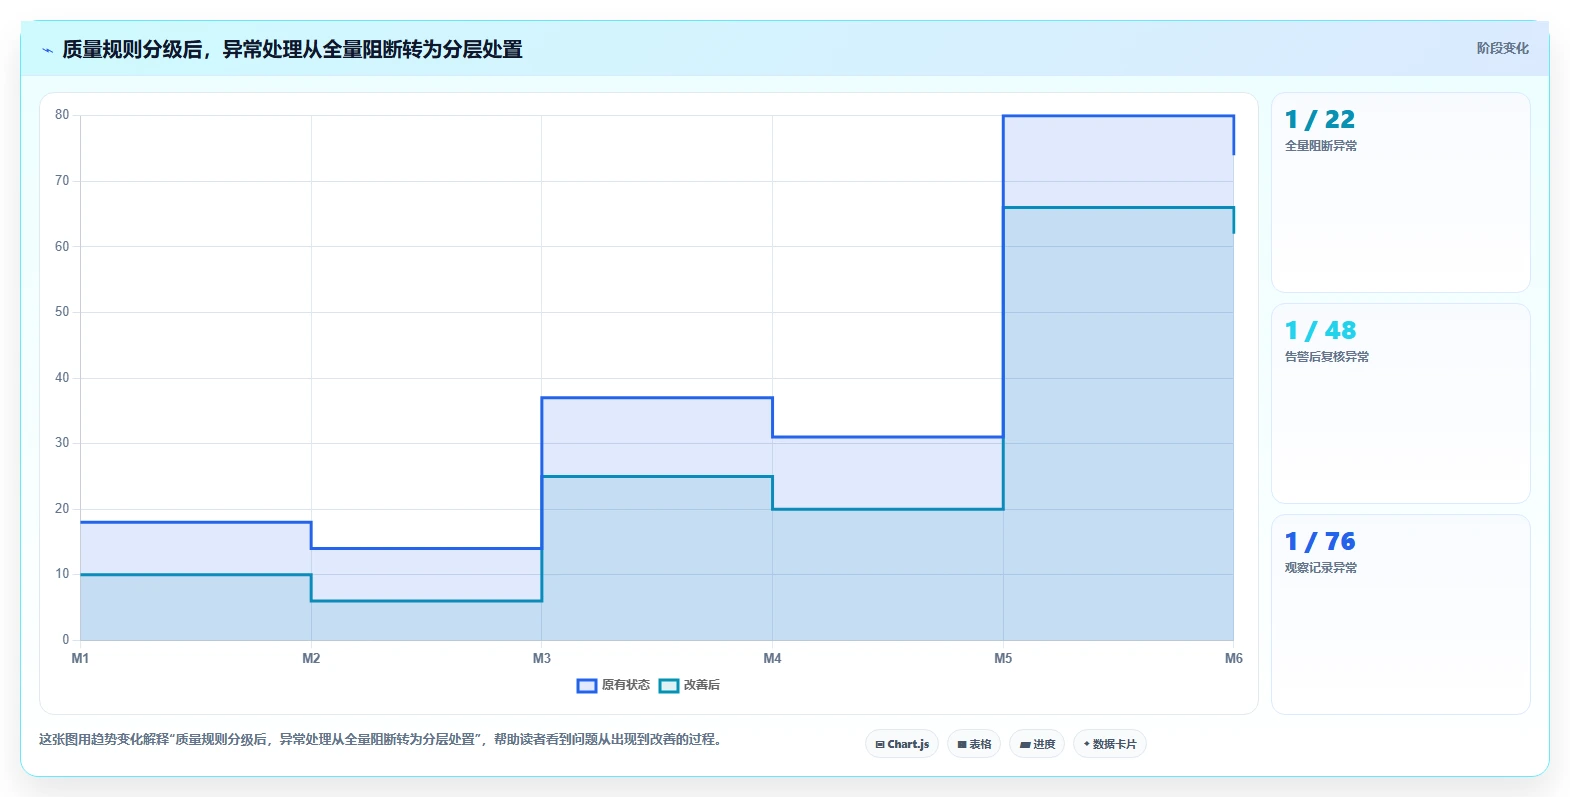Click the M1 axis label
1570x797 pixels.
[80, 658]
